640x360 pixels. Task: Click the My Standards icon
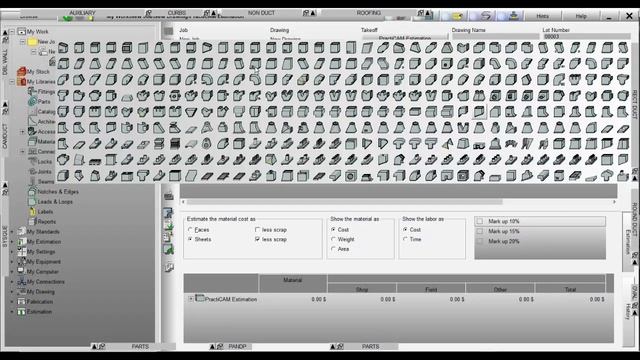[22, 231]
